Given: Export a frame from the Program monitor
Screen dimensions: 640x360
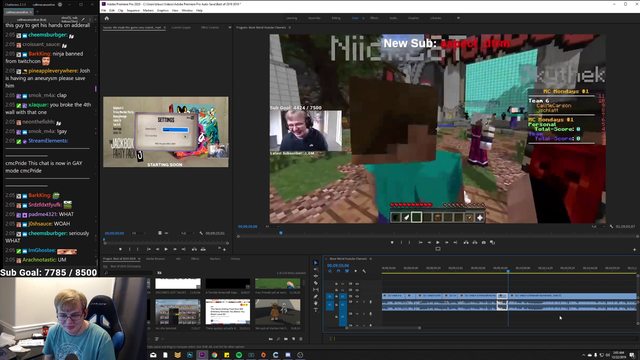Looking at the screenshot, I should tap(484, 242).
